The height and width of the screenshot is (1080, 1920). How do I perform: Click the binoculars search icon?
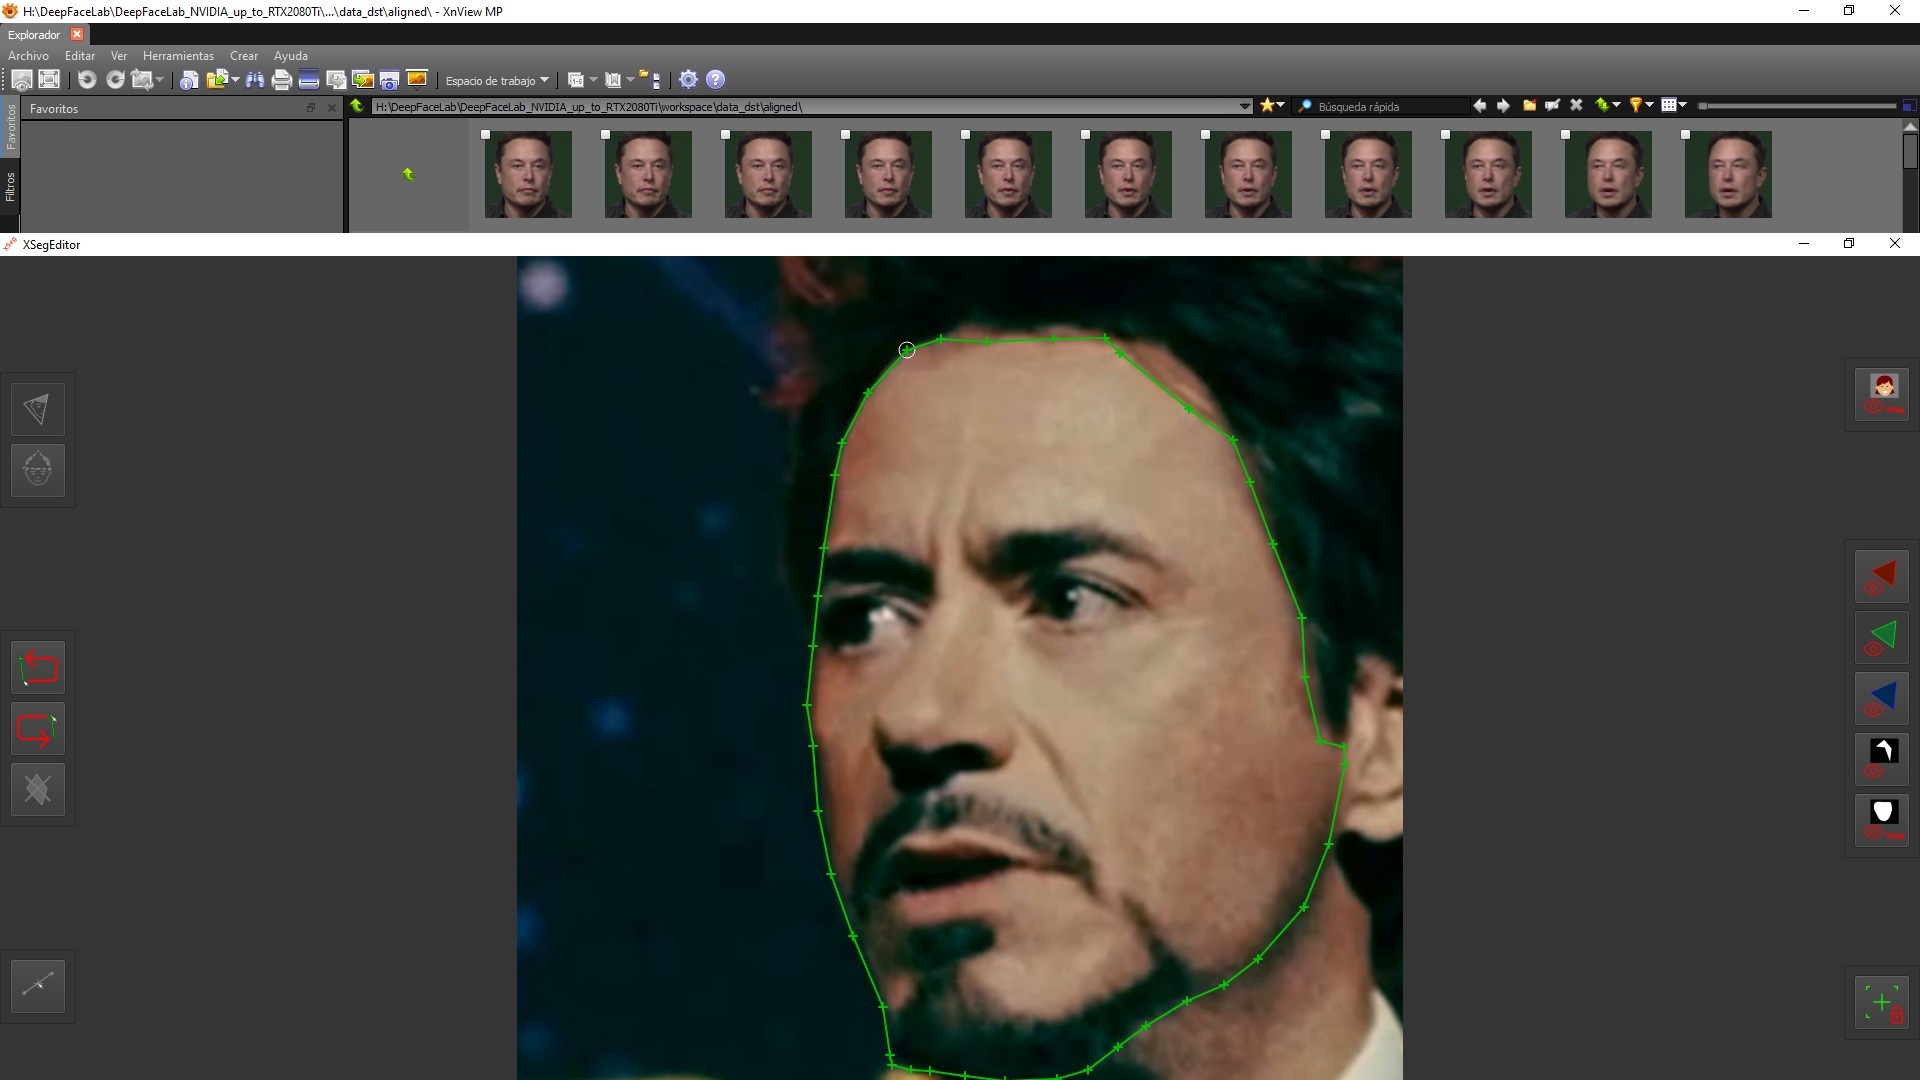tap(255, 80)
